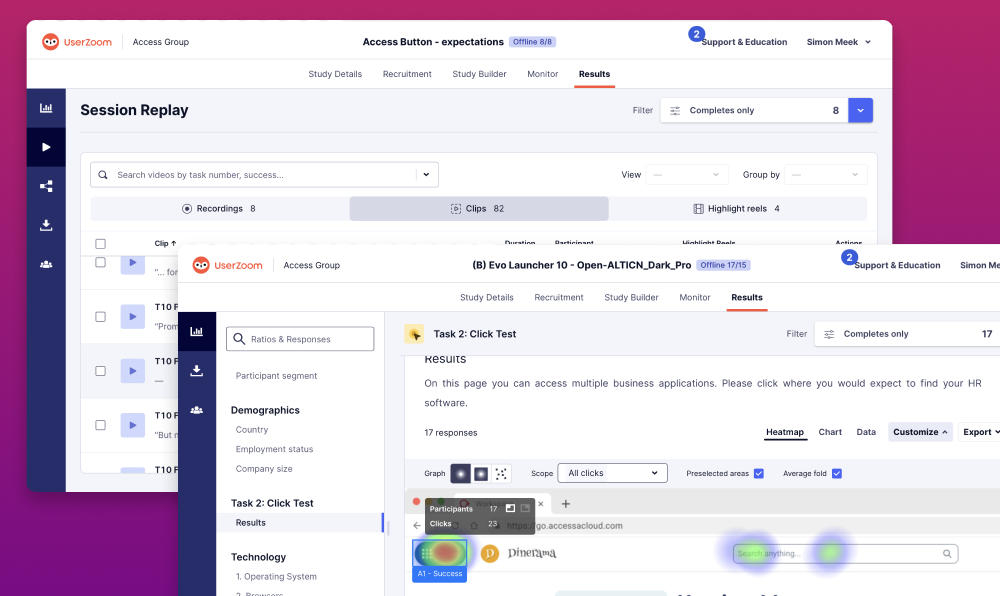Switch to the Chart tab
This screenshot has height=596, width=1000.
[x=830, y=432]
